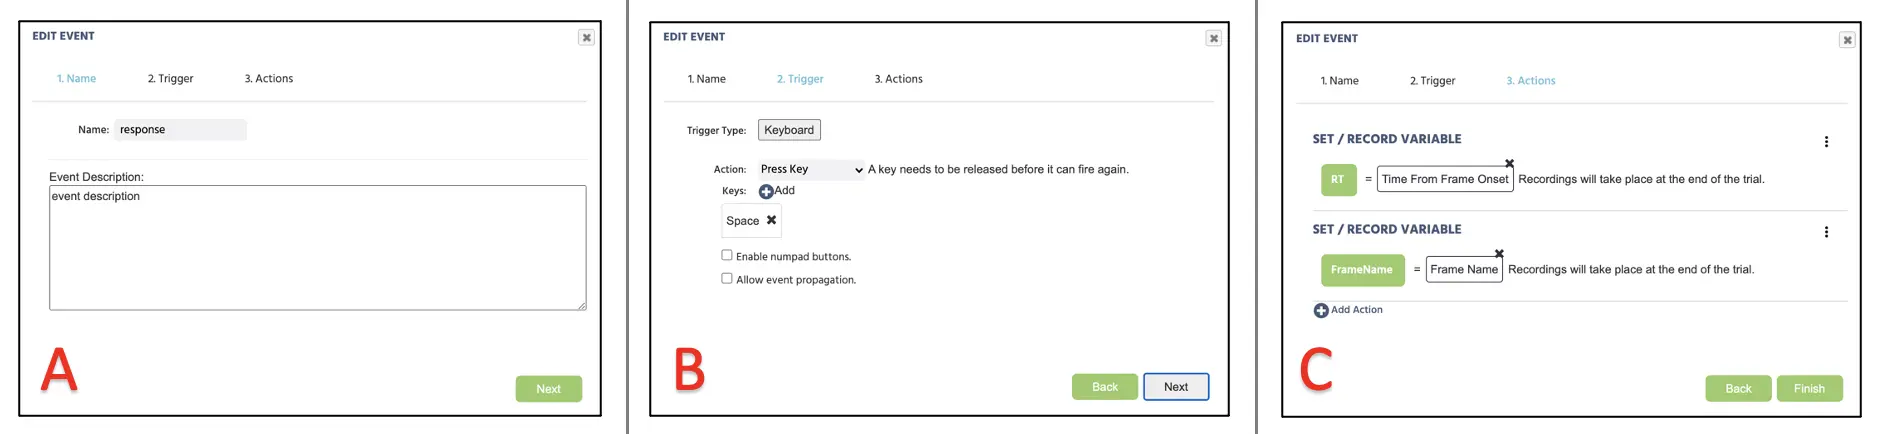The image size is (1880, 434).
Task: Open options menu for the FrameName variable action
Action: click(x=1826, y=232)
